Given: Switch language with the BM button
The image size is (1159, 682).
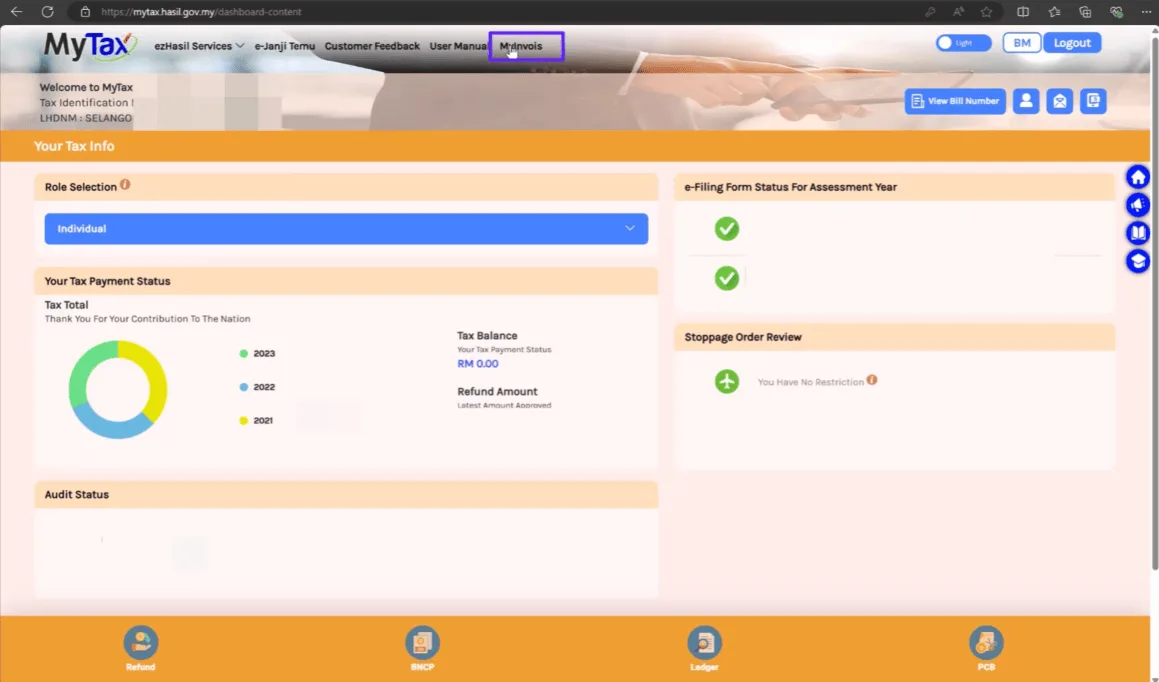Looking at the screenshot, I should coord(1022,43).
